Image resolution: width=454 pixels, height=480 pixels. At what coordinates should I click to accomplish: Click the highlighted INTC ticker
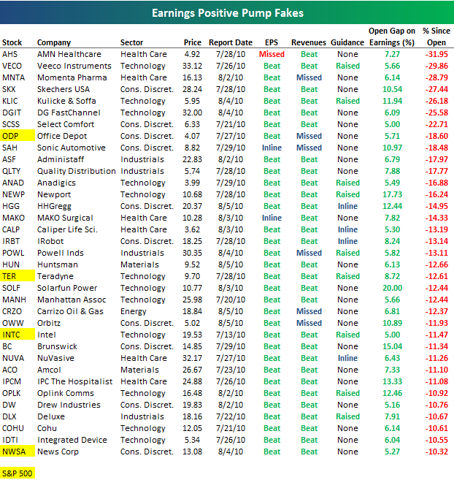click(17, 335)
